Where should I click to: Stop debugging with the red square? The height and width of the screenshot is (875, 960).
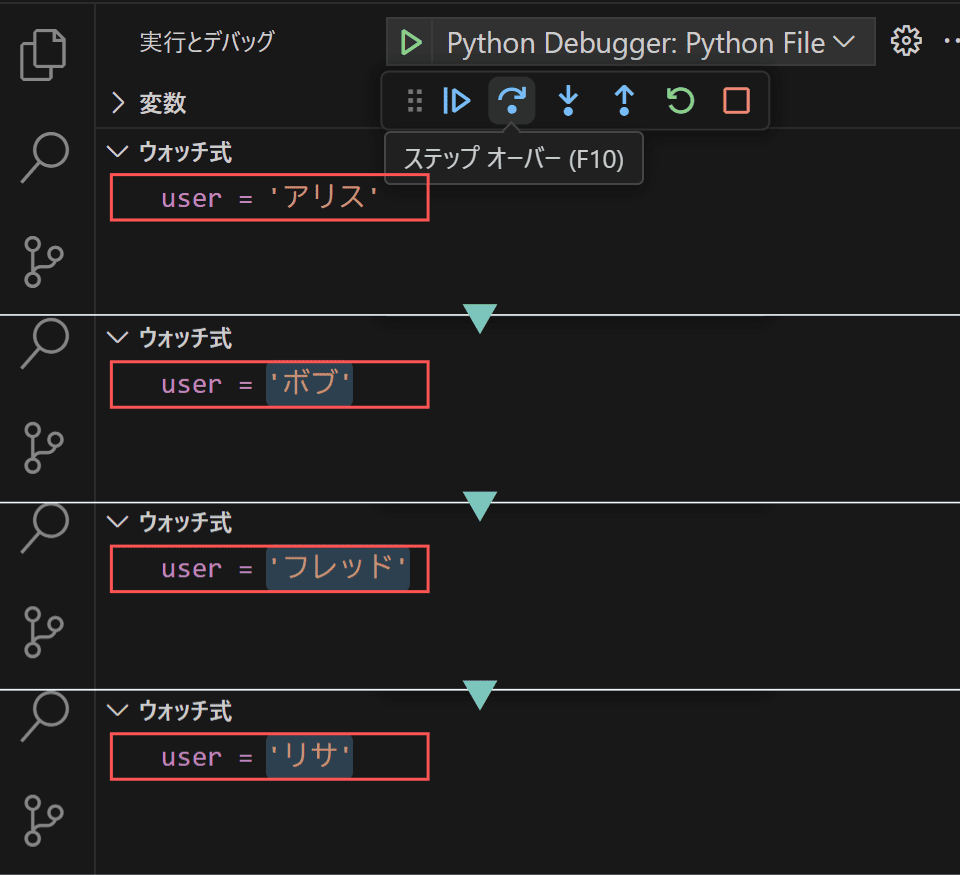tap(736, 100)
